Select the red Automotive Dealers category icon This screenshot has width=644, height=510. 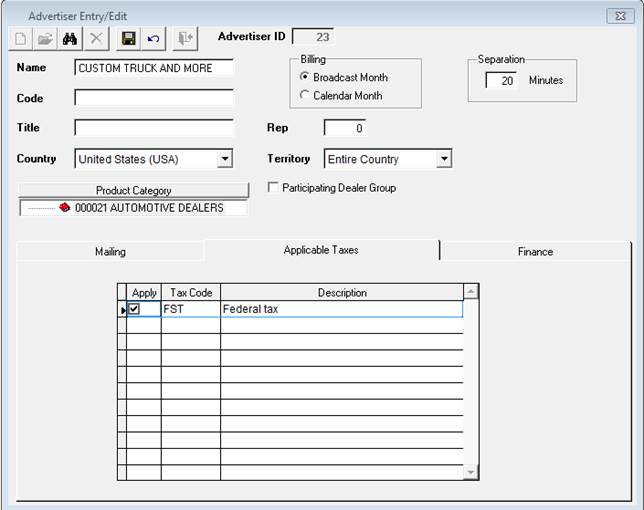[x=65, y=208]
